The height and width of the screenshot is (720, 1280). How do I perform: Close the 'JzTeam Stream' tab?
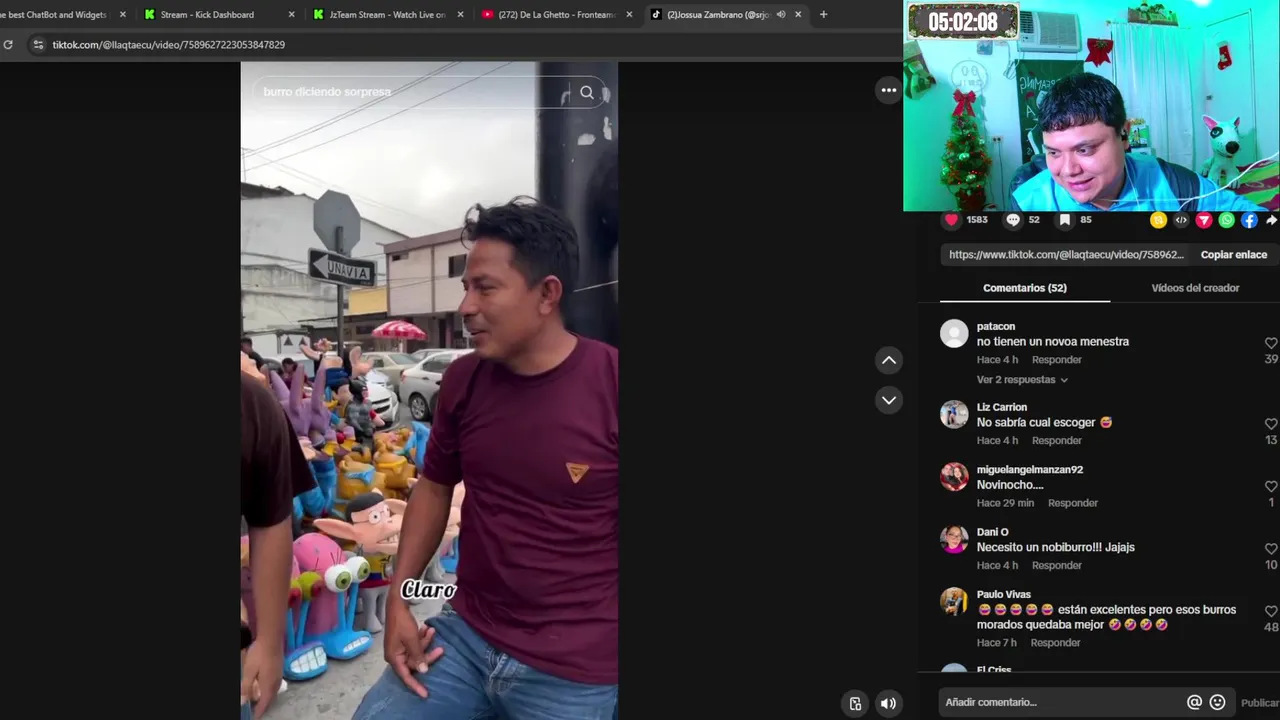460,14
